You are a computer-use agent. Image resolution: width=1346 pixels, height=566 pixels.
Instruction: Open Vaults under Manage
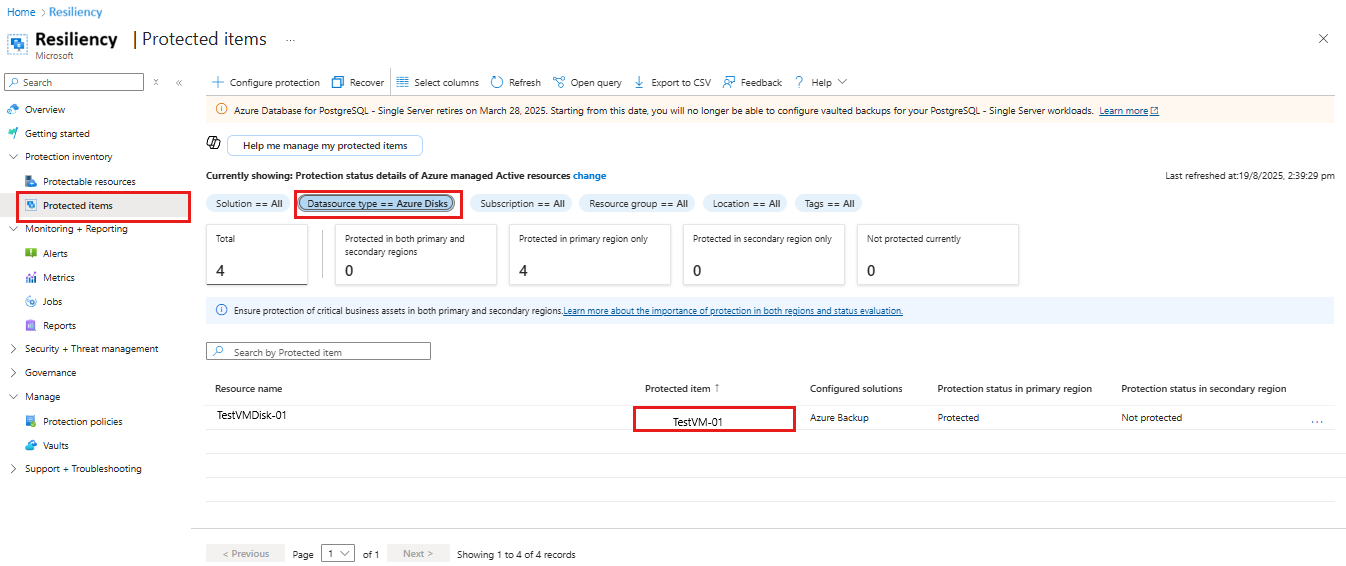tap(56, 445)
